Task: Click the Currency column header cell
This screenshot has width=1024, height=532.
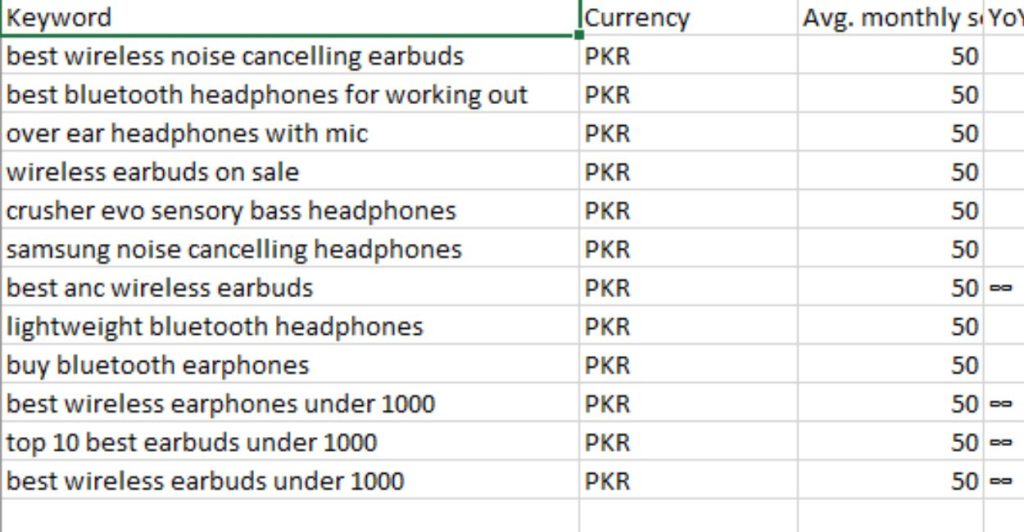Action: [688, 18]
